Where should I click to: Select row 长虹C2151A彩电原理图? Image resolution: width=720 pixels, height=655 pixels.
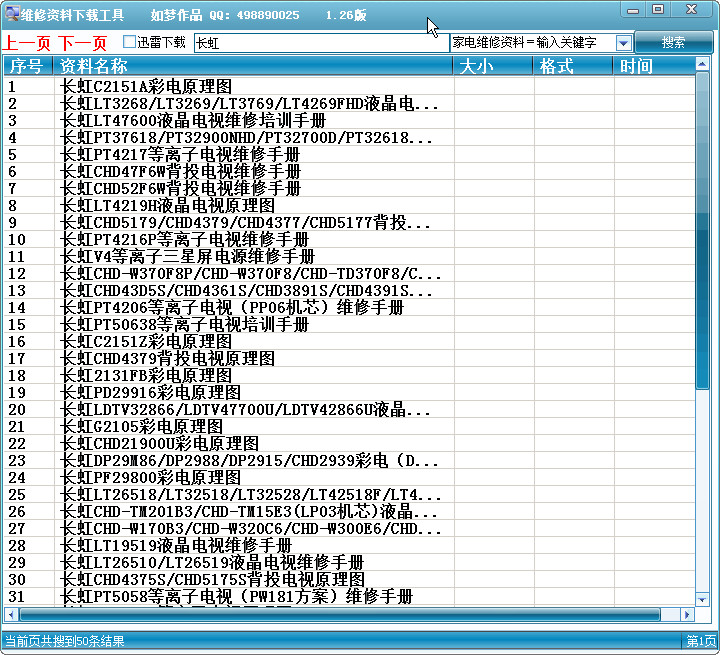(x=349, y=86)
